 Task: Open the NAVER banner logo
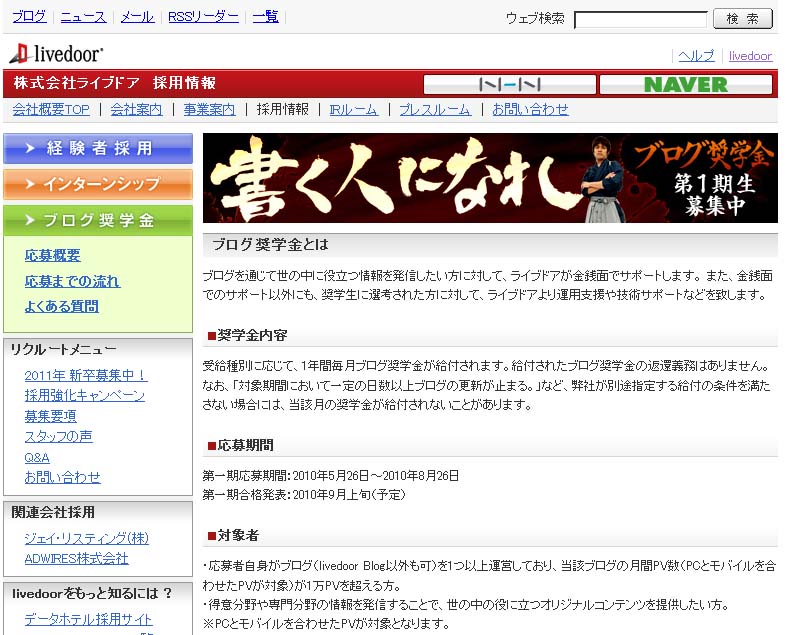[x=686, y=84]
